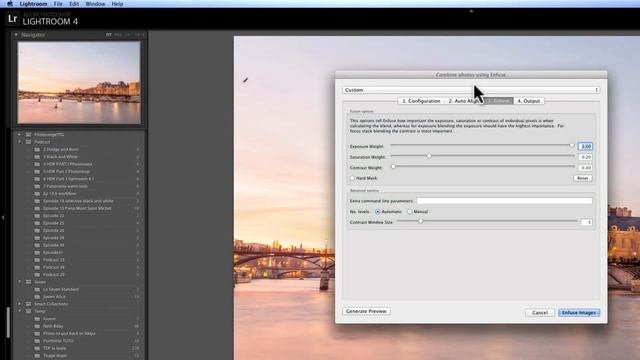
Task: Open the Edit menu
Action: (74, 4)
